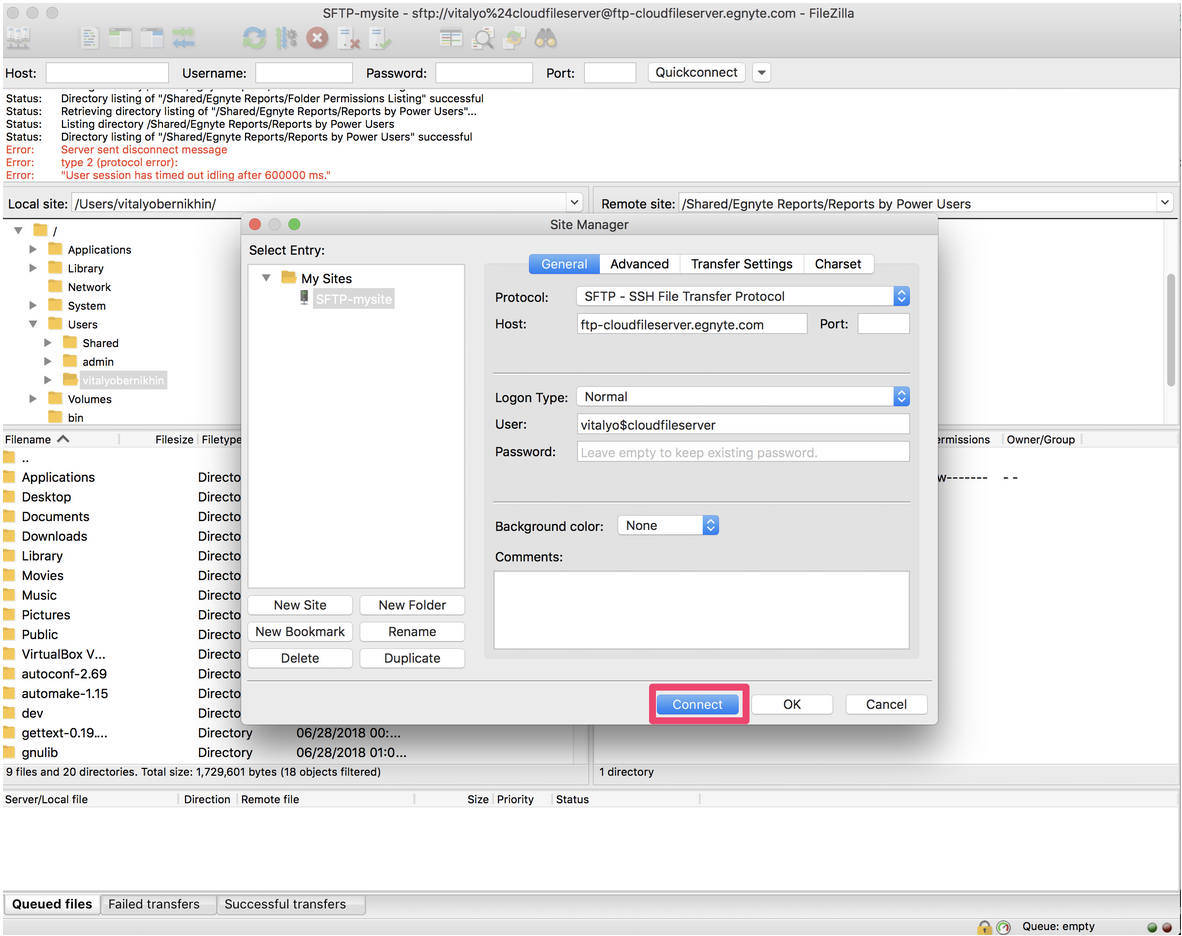This screenshot has width=1182, height=936.
Task: Click the New Folder button
Action: [x=412, y=605]
